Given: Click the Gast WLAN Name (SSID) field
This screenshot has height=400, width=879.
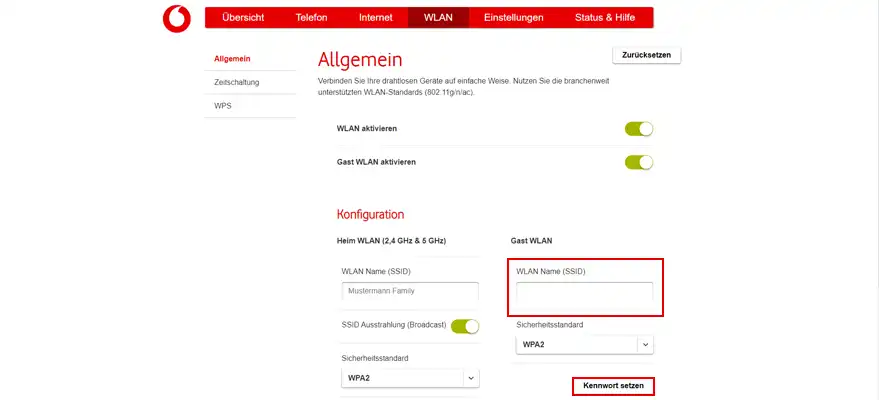Looking at the screenshot, I should (584, 292).
